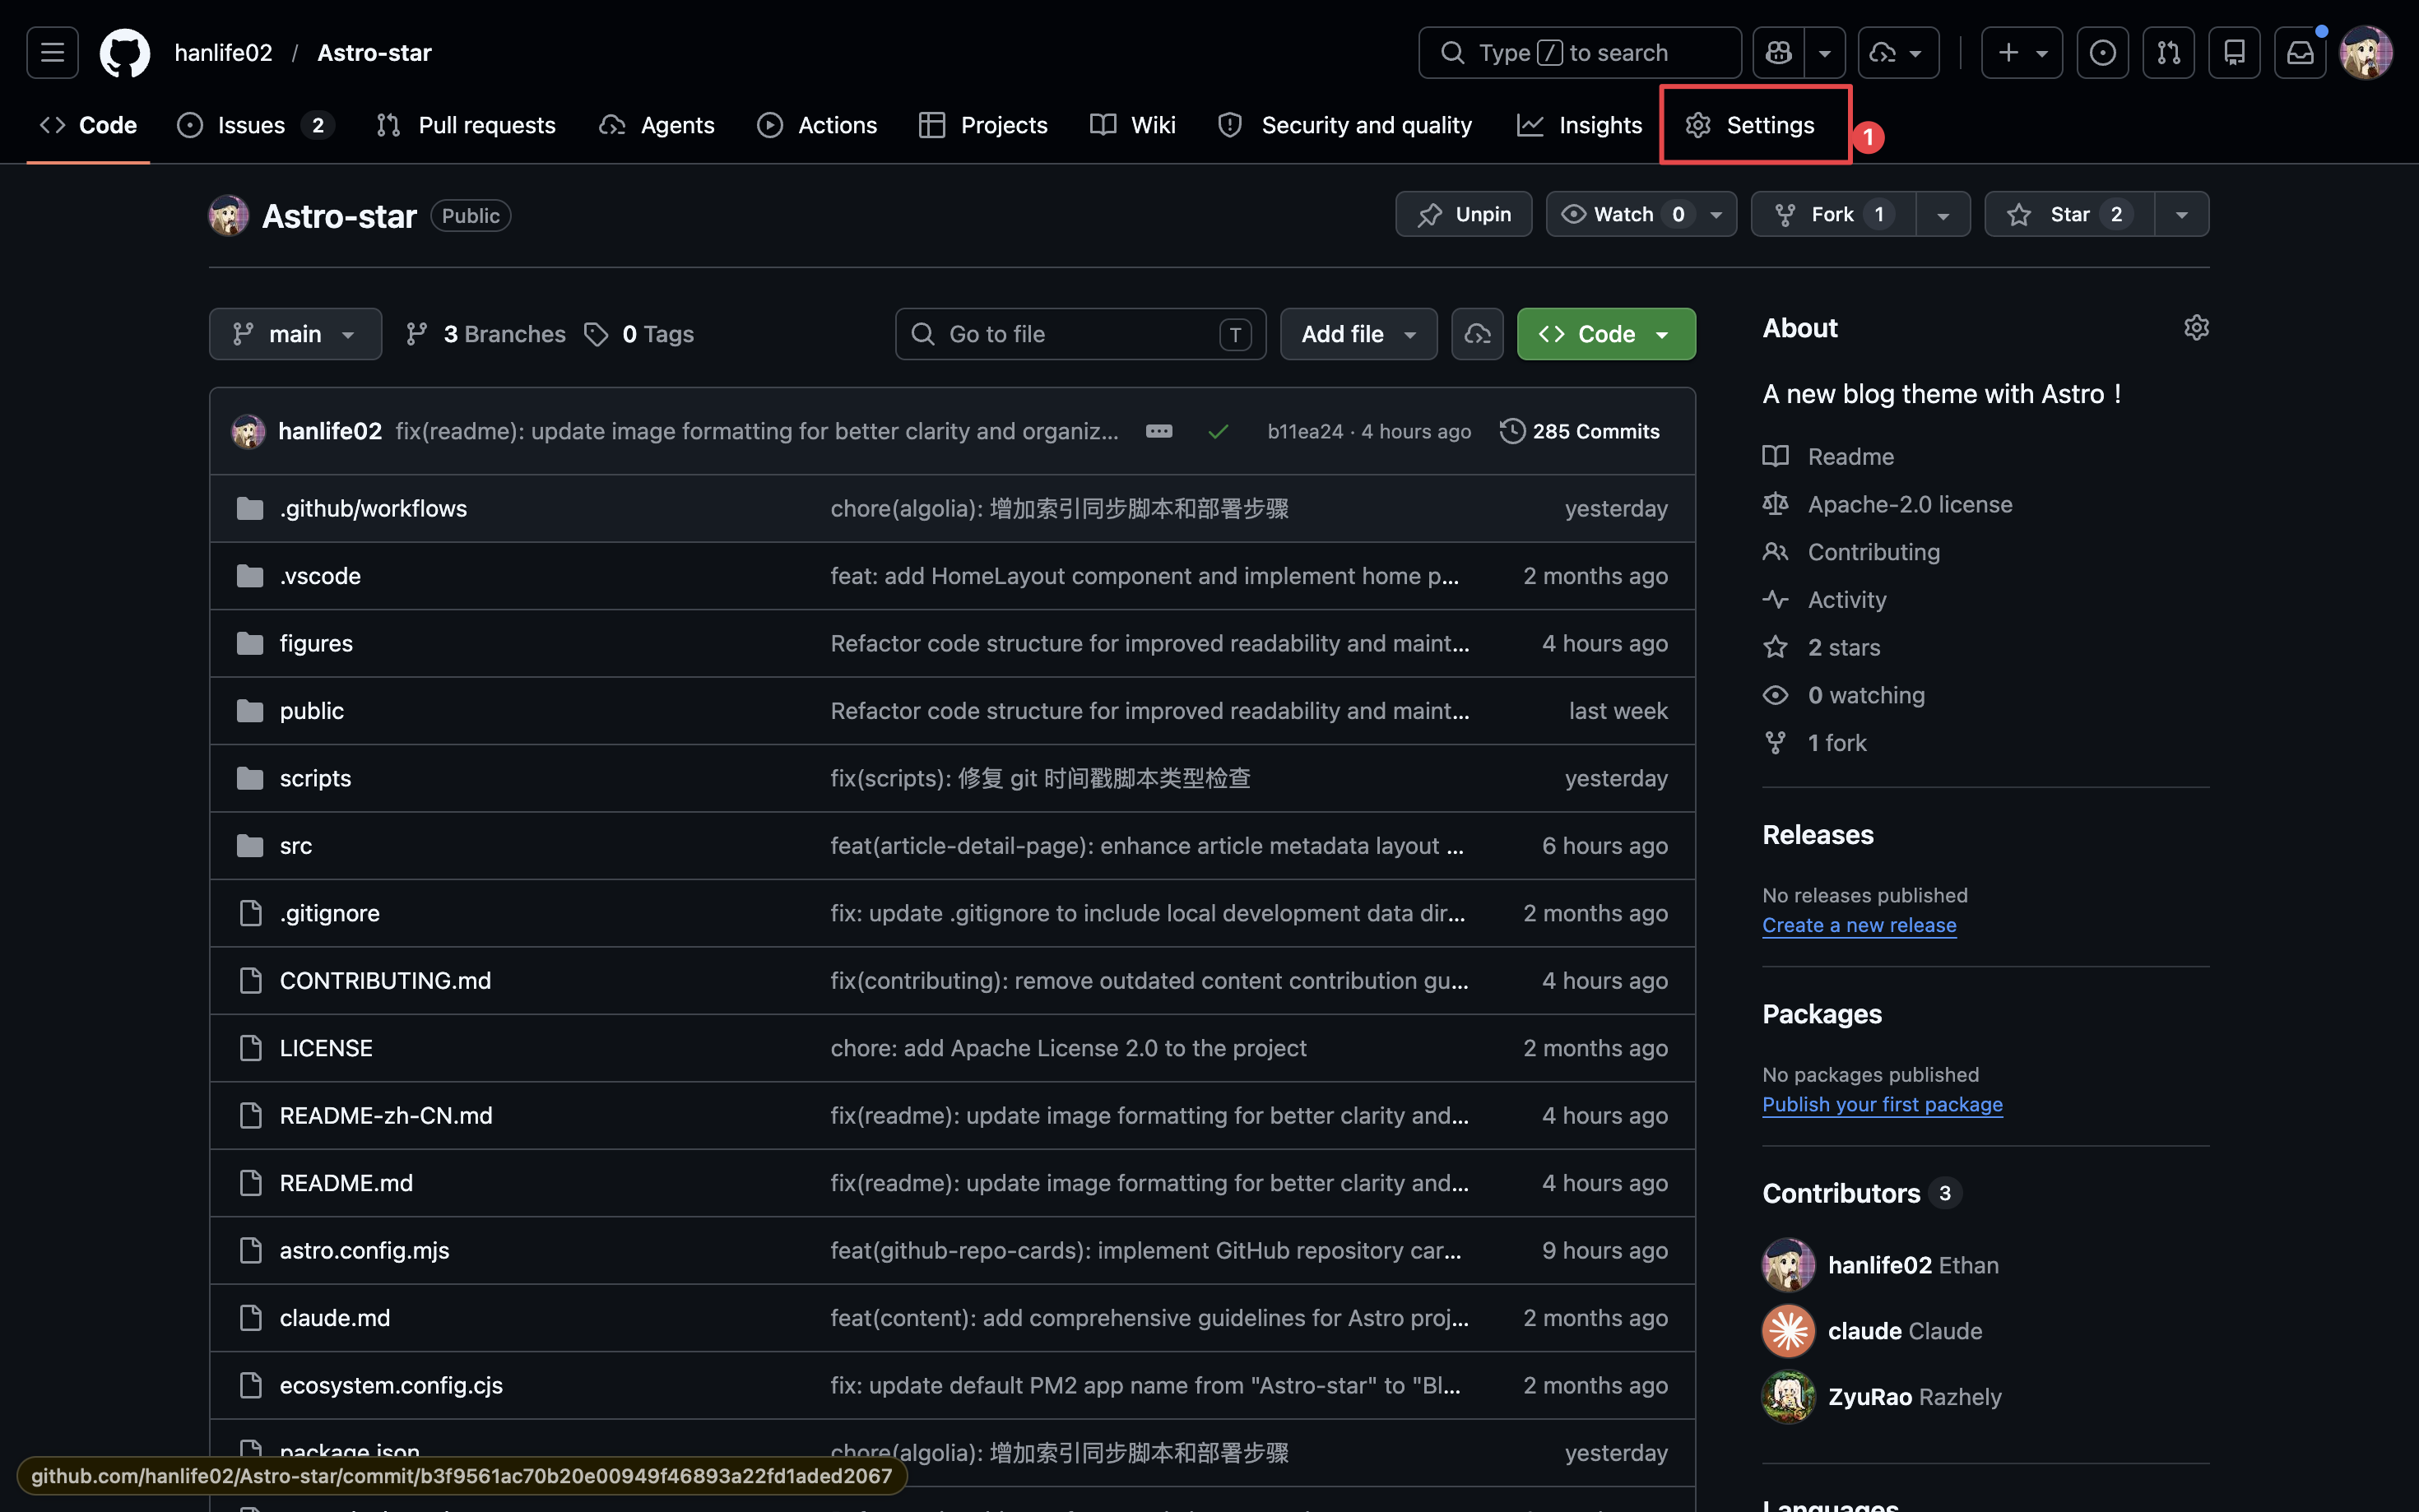2419x1512 pixels.
Task: Open claude contributor avatar
Action: pos(1788,1331)
